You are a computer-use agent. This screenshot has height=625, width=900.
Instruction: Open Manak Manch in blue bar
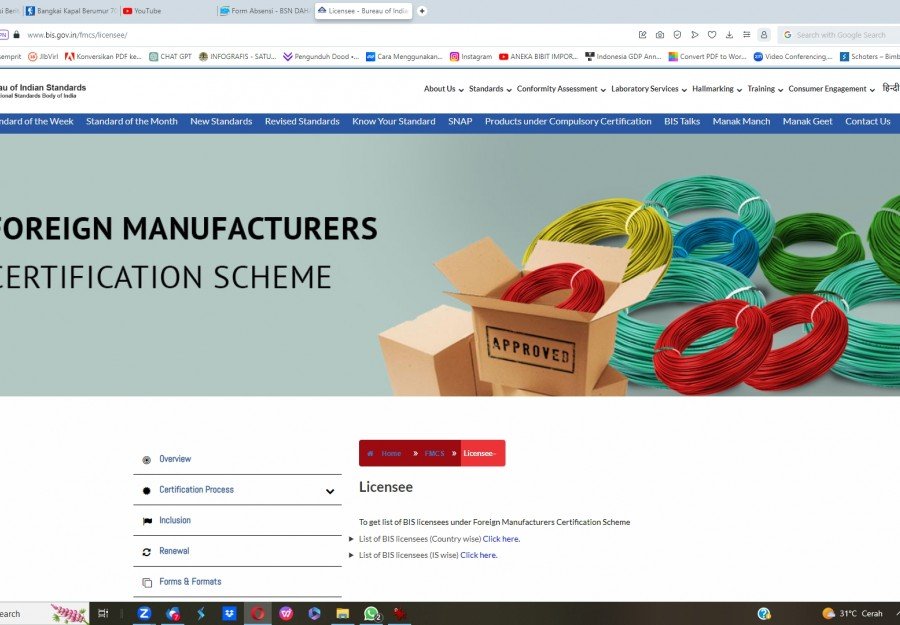tap(741, 122)
